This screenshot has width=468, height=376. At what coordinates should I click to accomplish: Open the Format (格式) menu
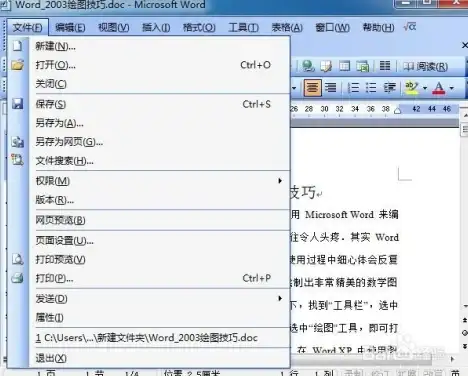point(199,27)
